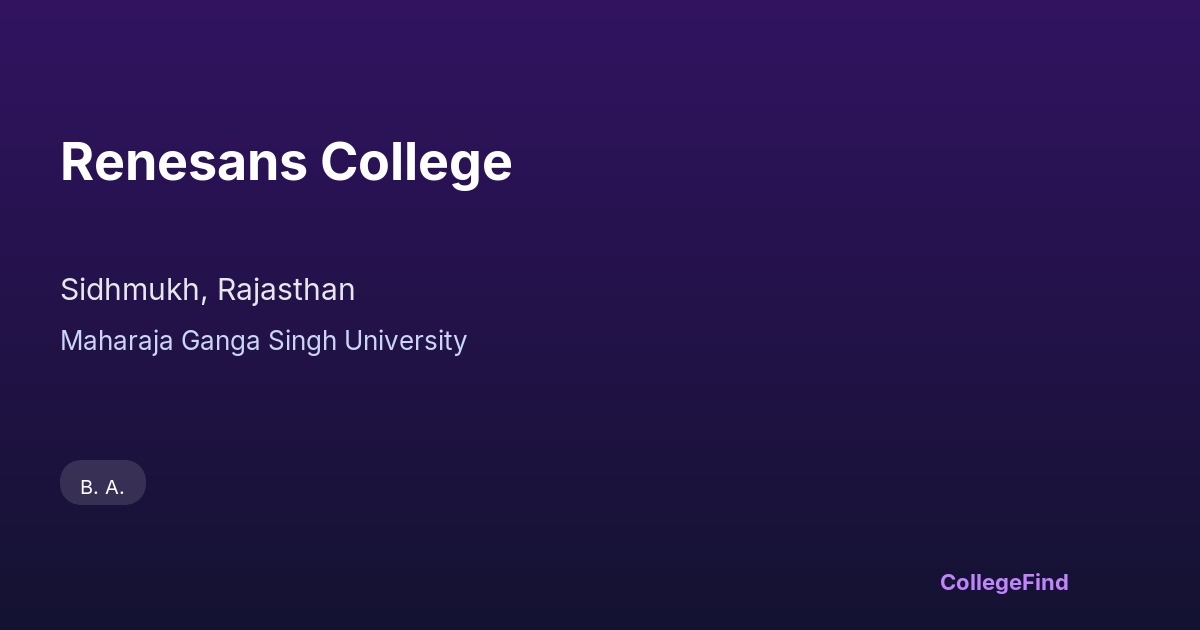Open the CollegeFind brand link
The image size is (1200, 630).
[x=1004, y=582]
